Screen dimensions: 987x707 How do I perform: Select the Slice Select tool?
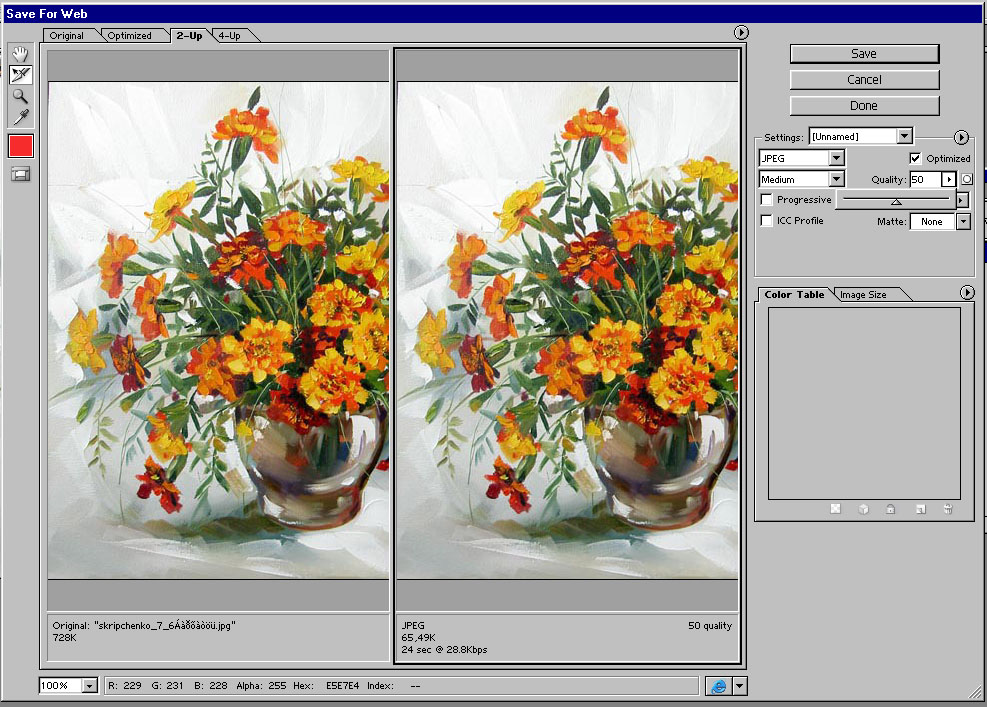(20, 74)
